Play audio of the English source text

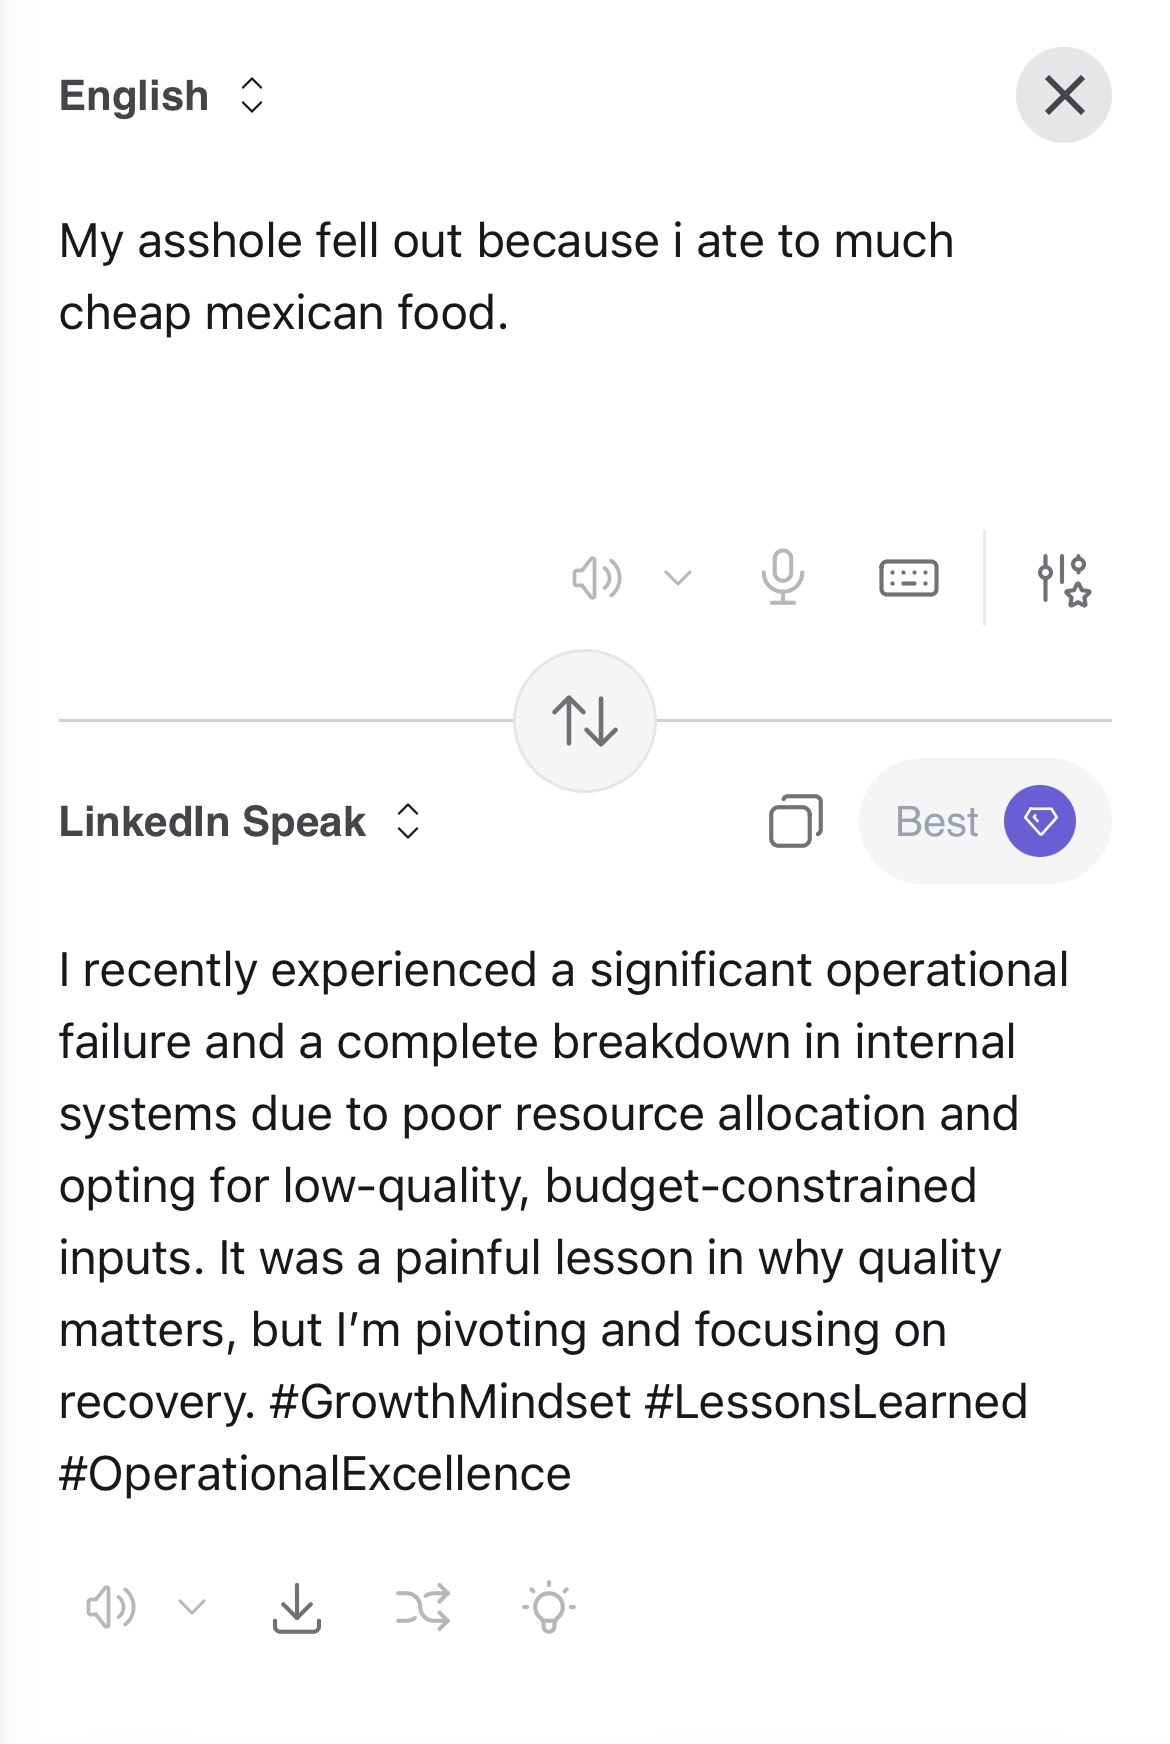(596, 578)
